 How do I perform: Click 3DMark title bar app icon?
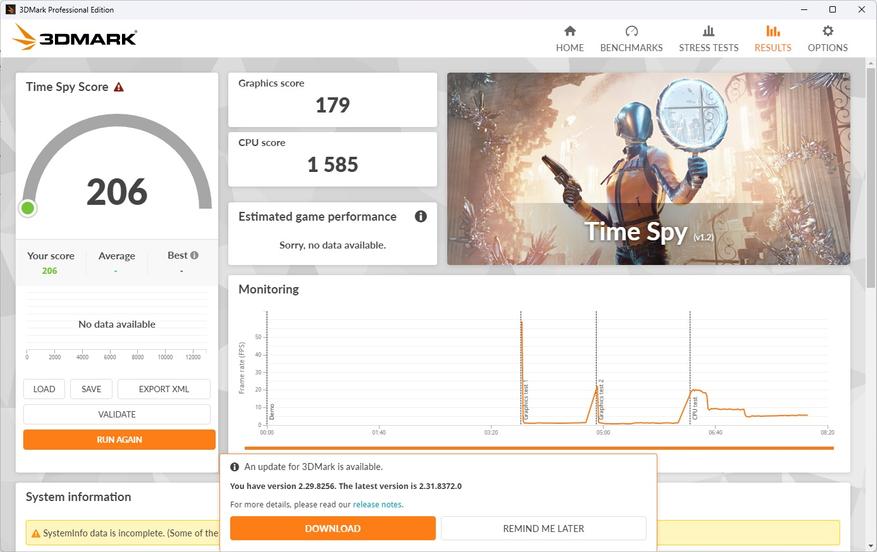(10, 10)
